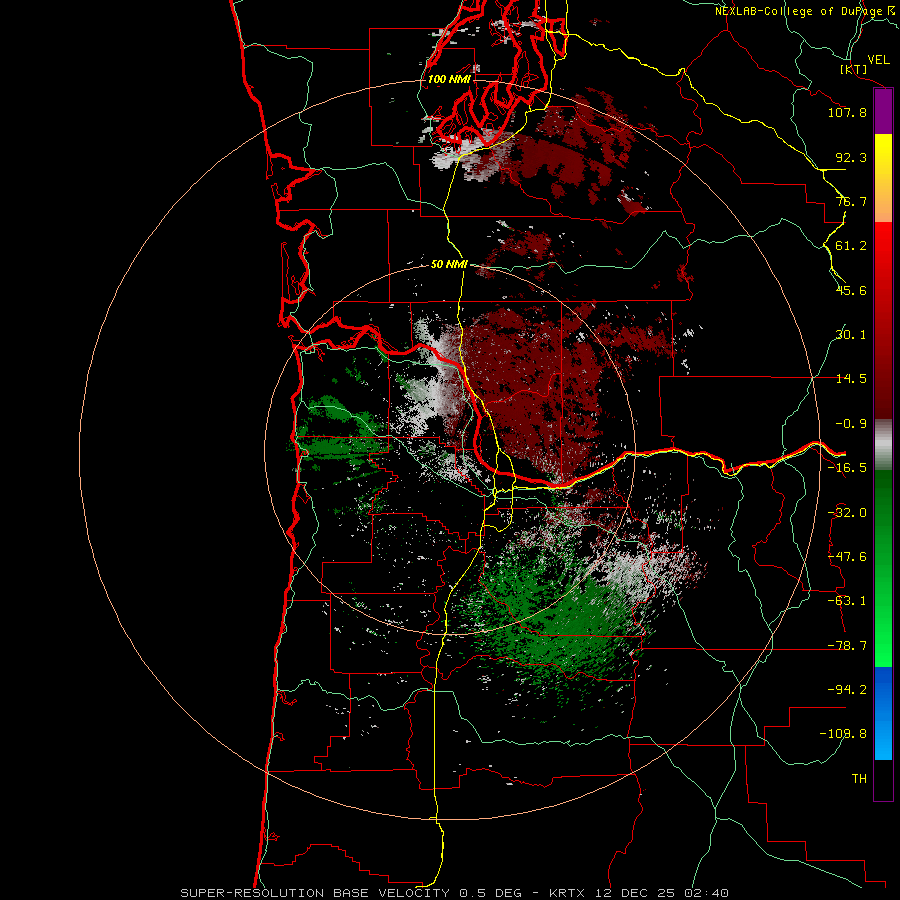Click the 76.7 legend value
The width and height of the screenshot is (900, 900).
click(851, 201)
